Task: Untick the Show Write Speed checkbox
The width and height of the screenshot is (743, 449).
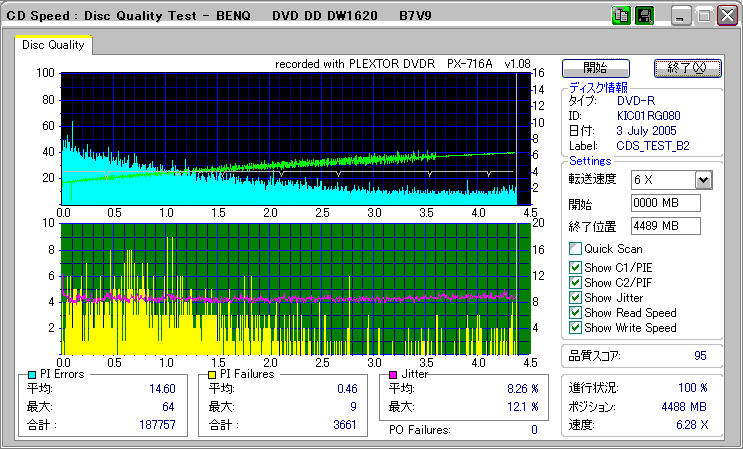Action: 575,327
